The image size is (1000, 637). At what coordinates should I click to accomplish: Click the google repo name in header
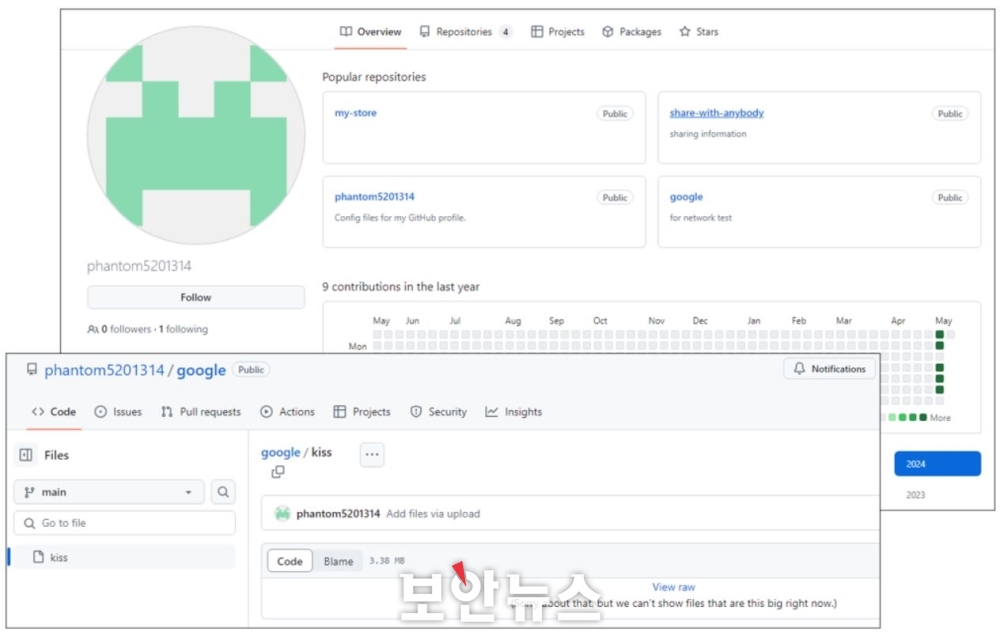point(201,370)
